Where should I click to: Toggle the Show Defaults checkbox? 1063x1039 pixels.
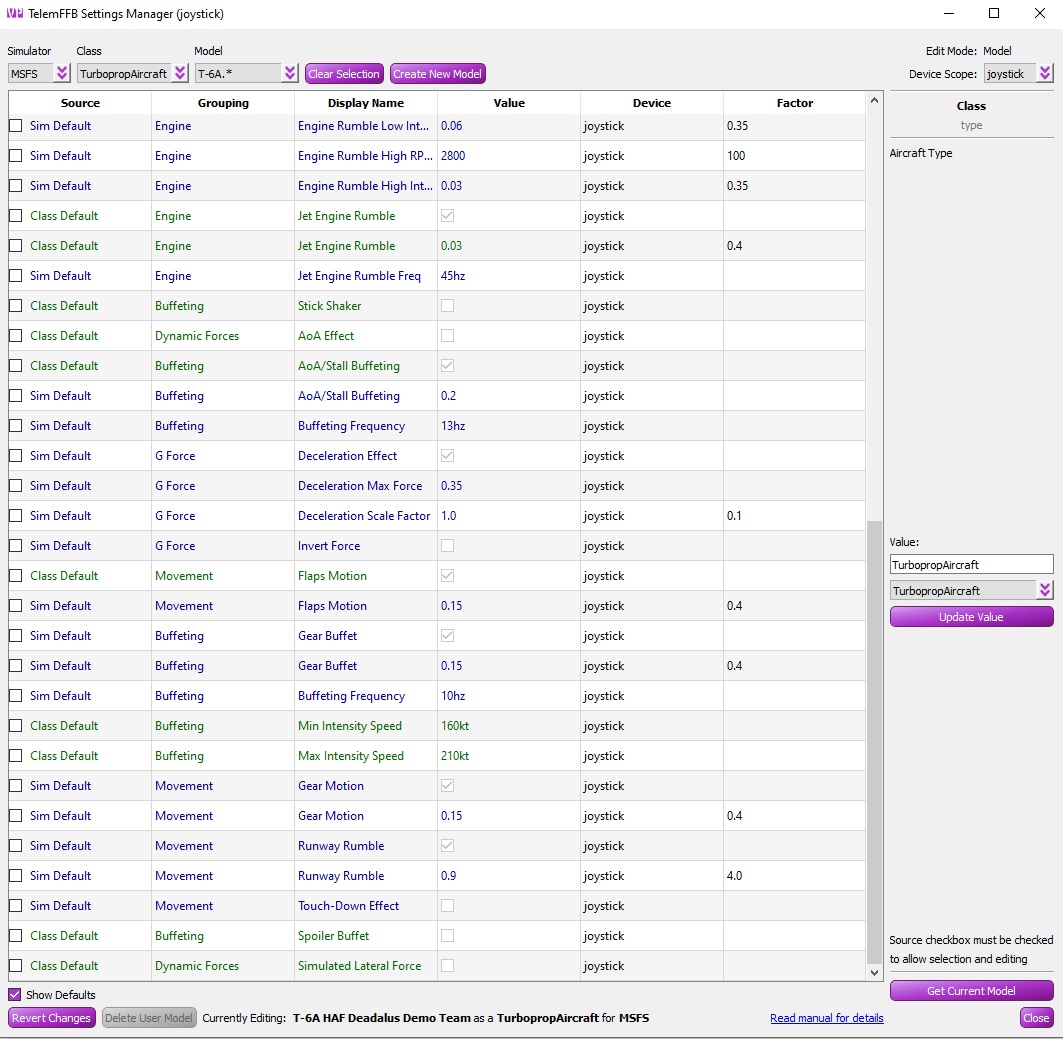14,995
